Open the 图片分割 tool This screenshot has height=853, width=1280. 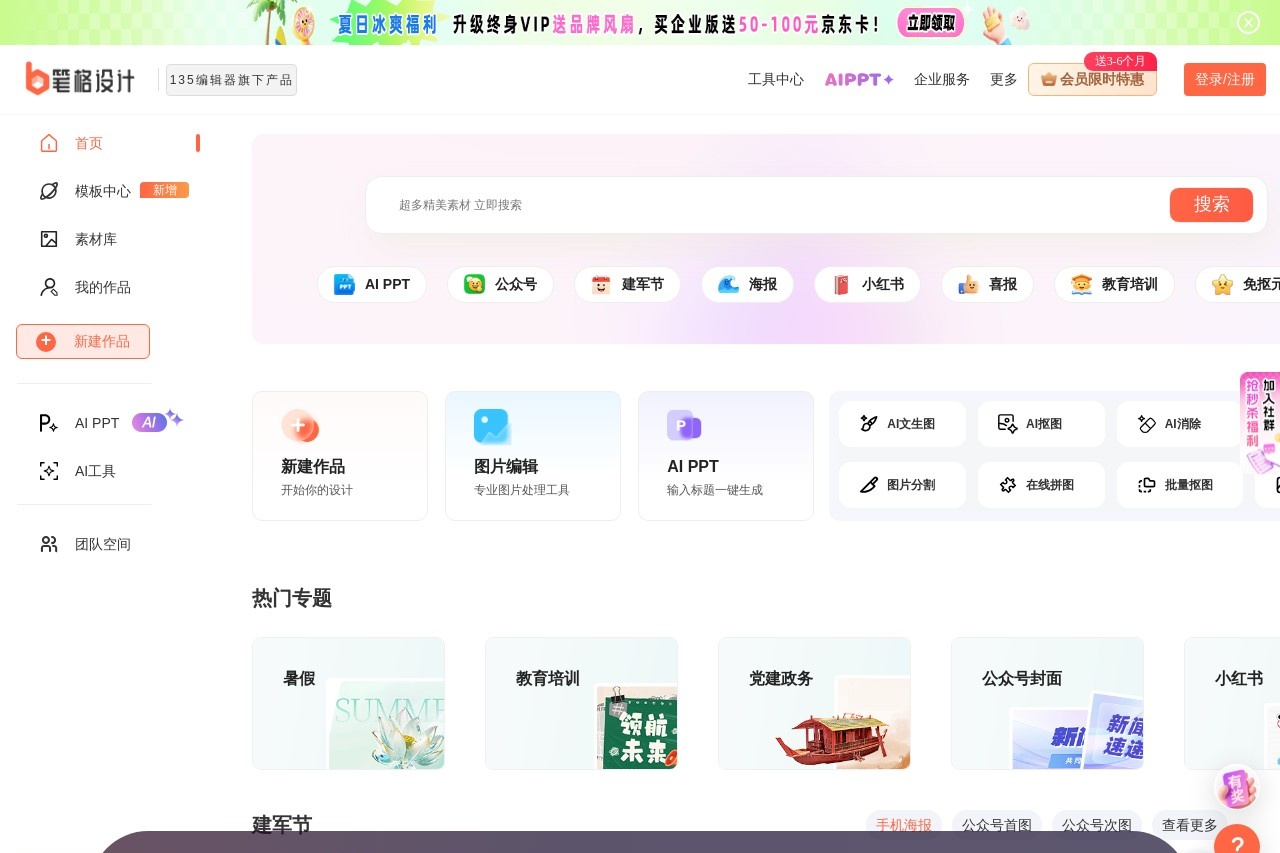pos(902,485)
